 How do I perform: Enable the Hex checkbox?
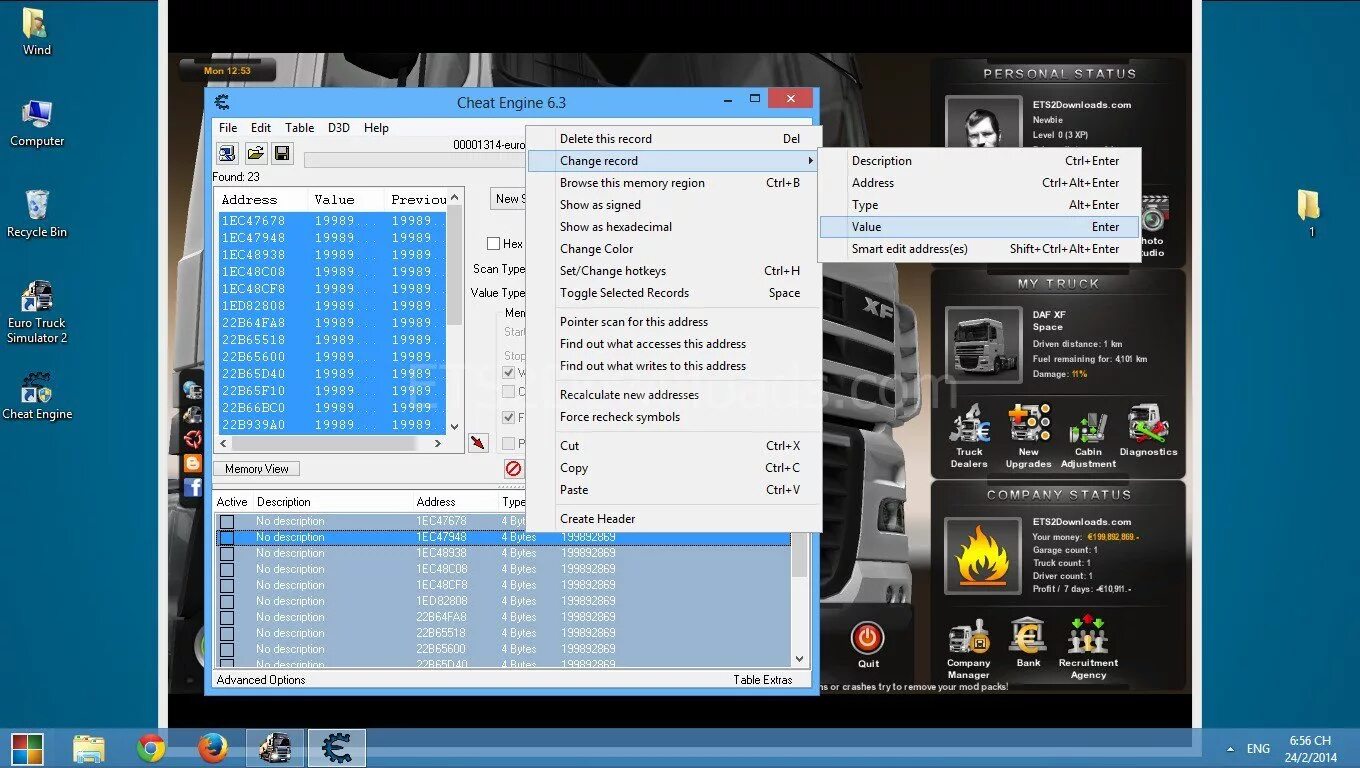tap(493, 243)
